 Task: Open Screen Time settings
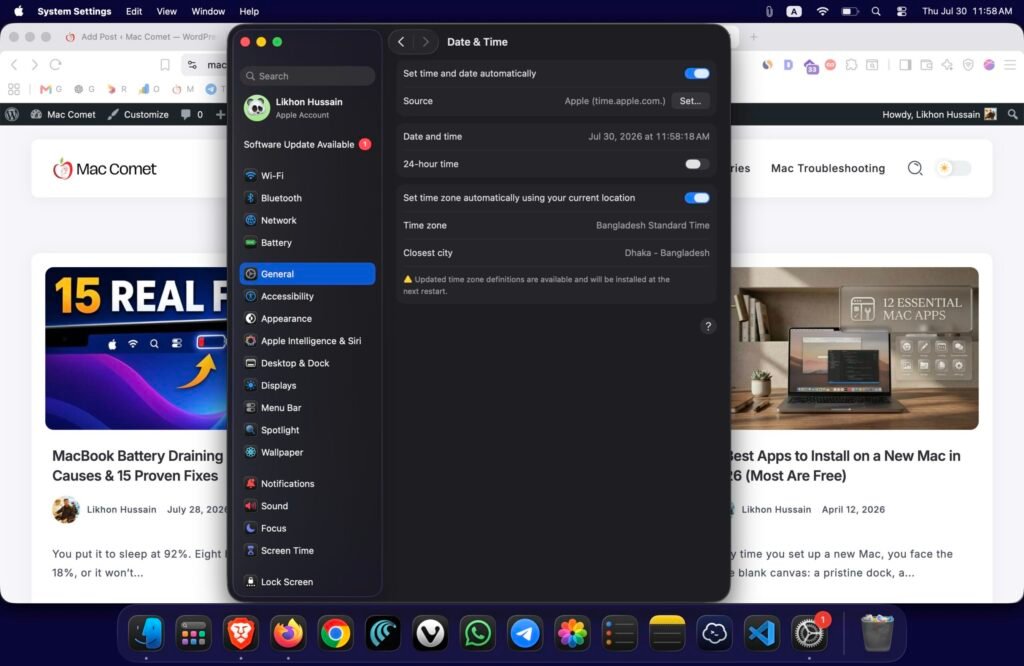(x=307, y=550)
